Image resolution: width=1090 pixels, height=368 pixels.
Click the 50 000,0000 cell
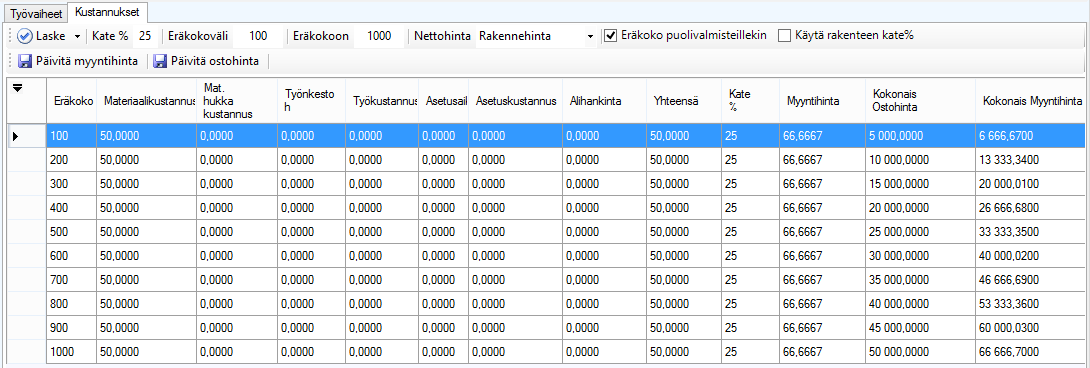[x=920, y=352]
